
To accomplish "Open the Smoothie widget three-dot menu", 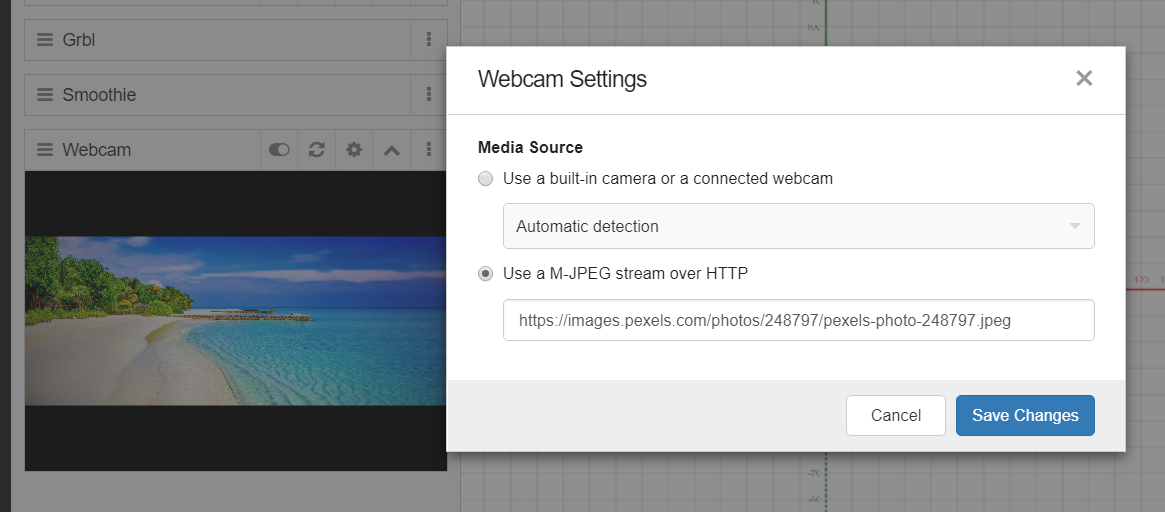I will pyautogui.click(x=429, y=95).
